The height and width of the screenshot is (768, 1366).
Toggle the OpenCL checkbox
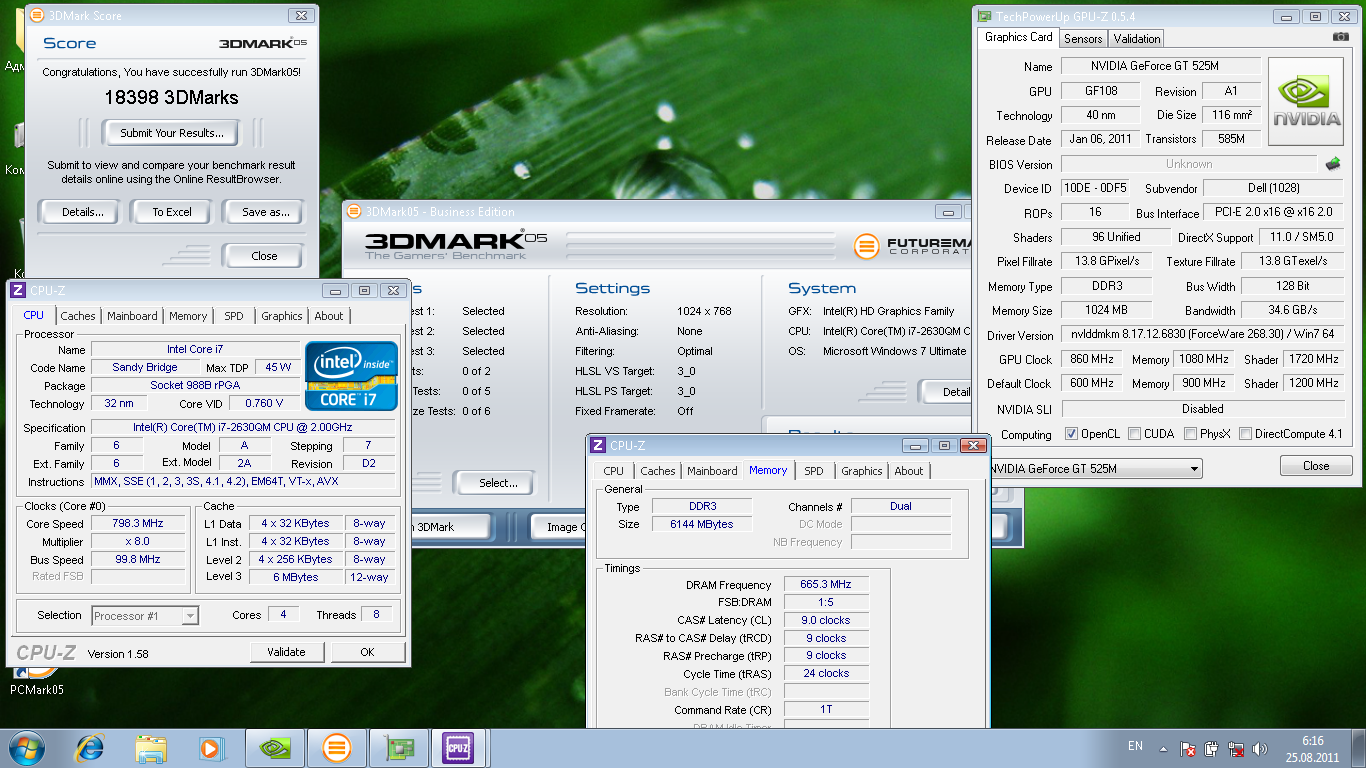(1071, 434)
